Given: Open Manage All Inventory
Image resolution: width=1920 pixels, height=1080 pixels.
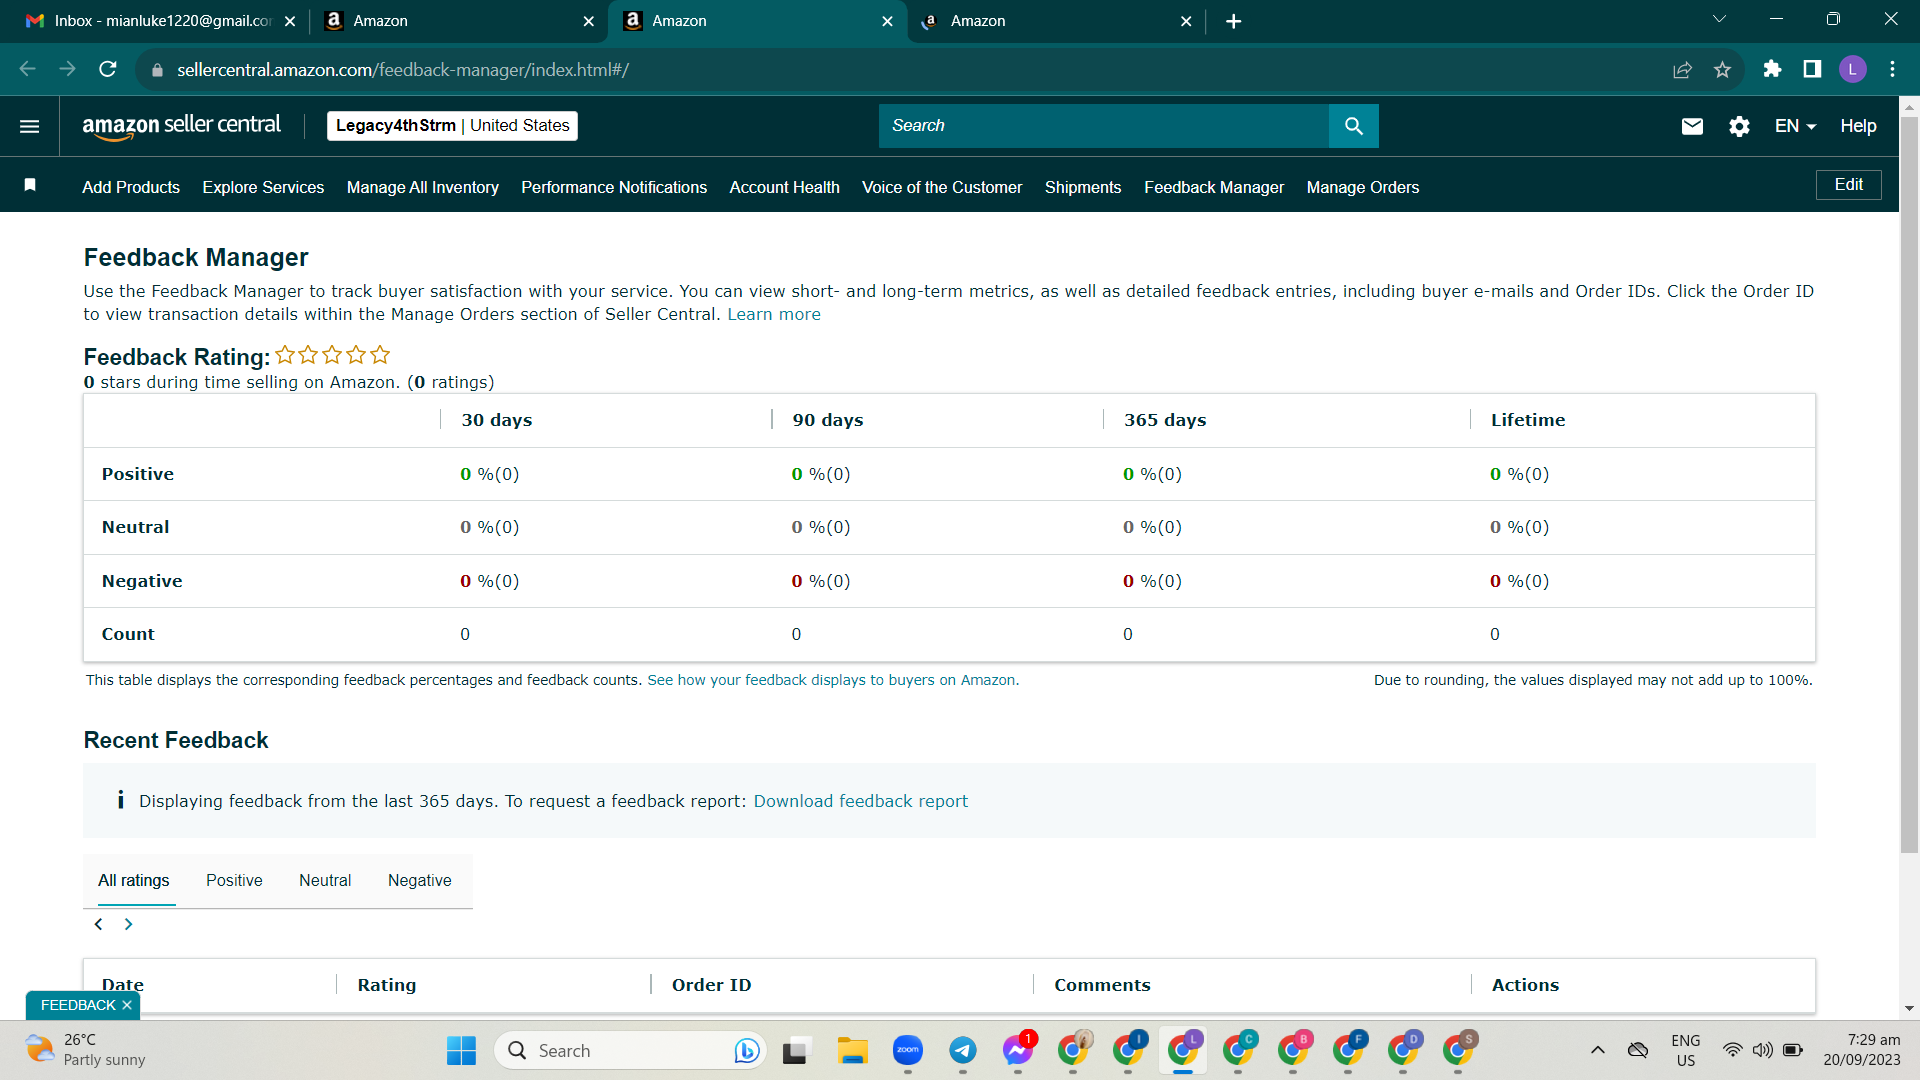Looking at the screenshot, I should pyautogui.click(x=422, y=187).
